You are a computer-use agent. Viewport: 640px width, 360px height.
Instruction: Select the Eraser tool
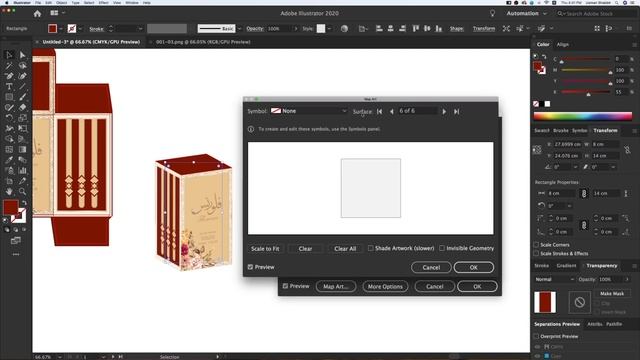[22, 107]
